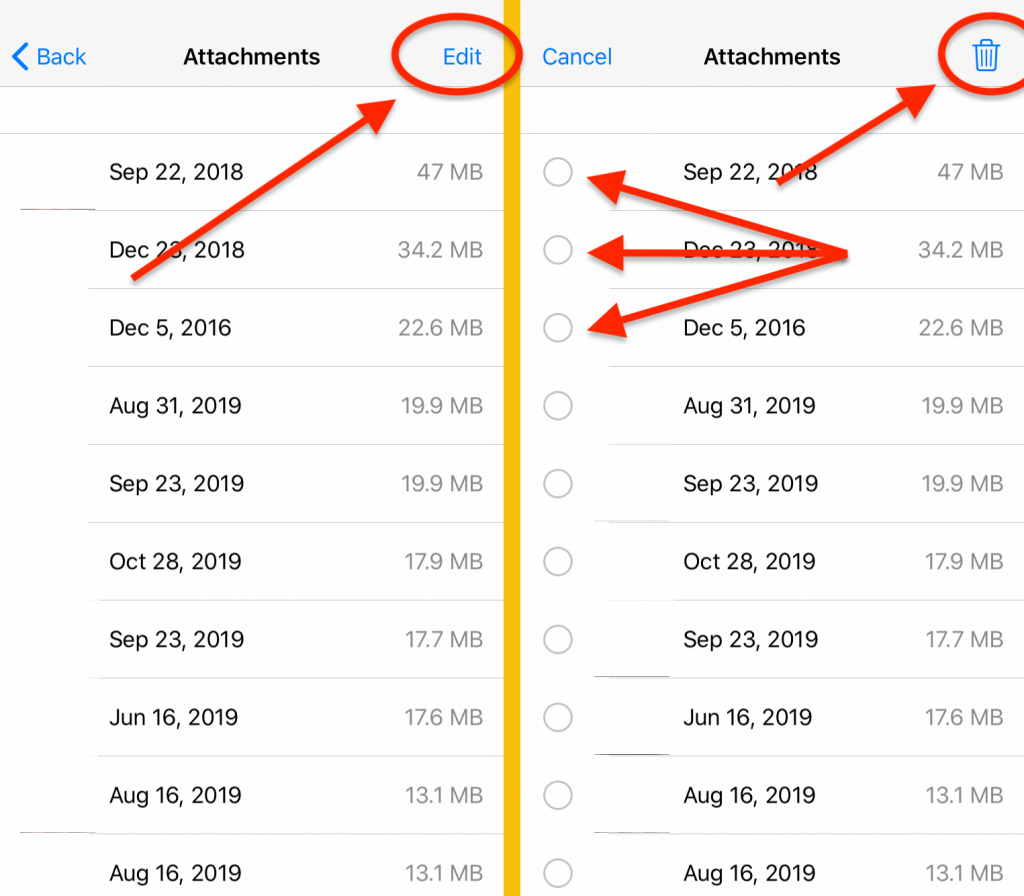Select the circle beside Aug 31, 2019
This screenshot has height=896, width=1024.
(x=558, y=406)
